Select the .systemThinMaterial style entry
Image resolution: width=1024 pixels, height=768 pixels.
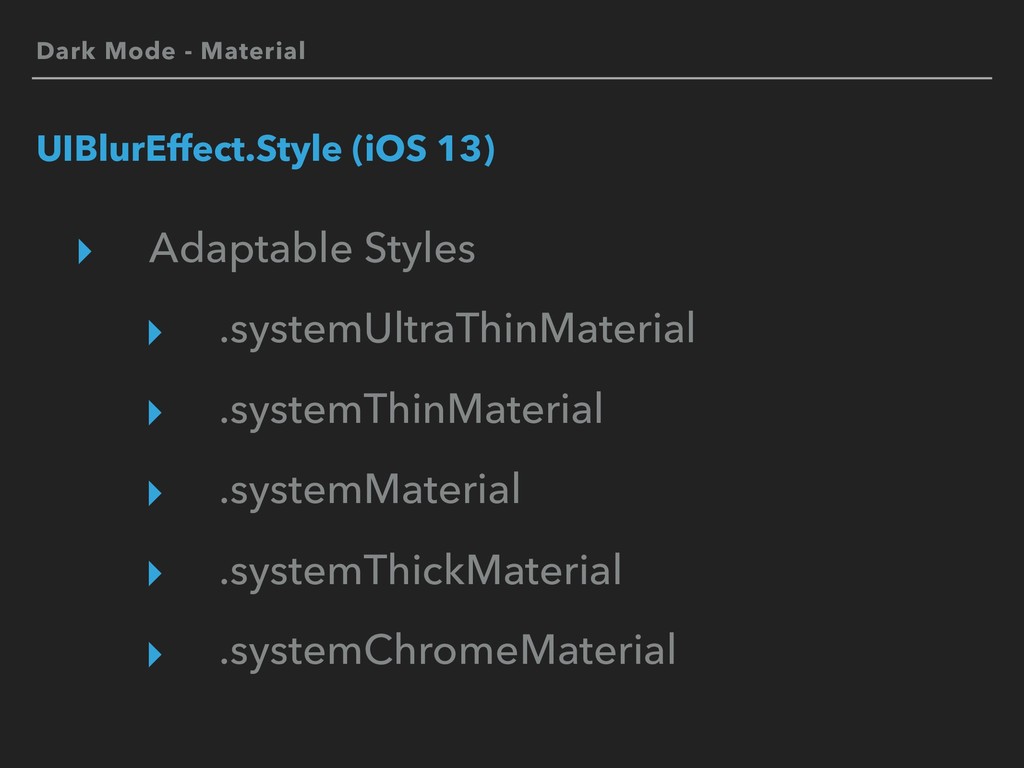411,410
